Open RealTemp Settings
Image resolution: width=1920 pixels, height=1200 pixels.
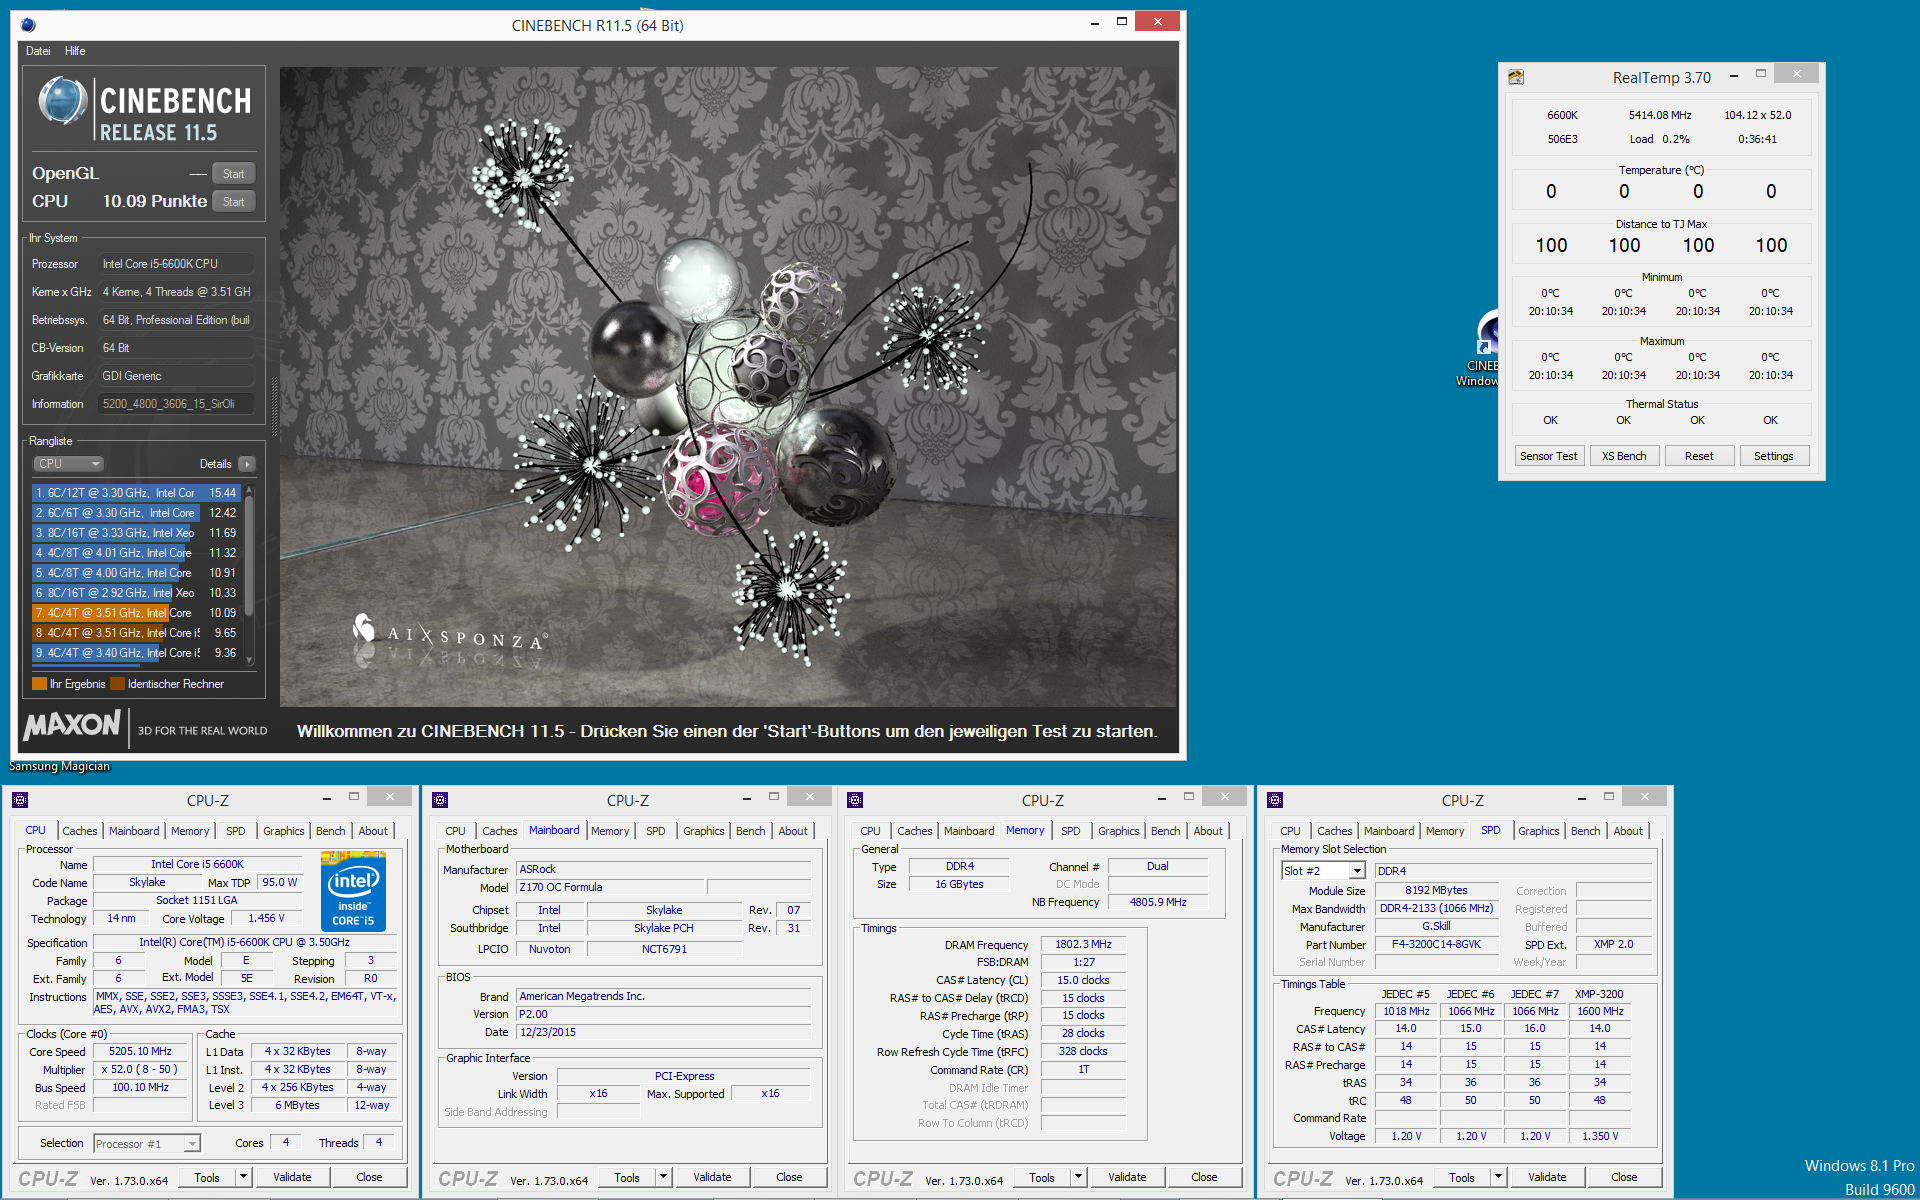(1774, 456)
